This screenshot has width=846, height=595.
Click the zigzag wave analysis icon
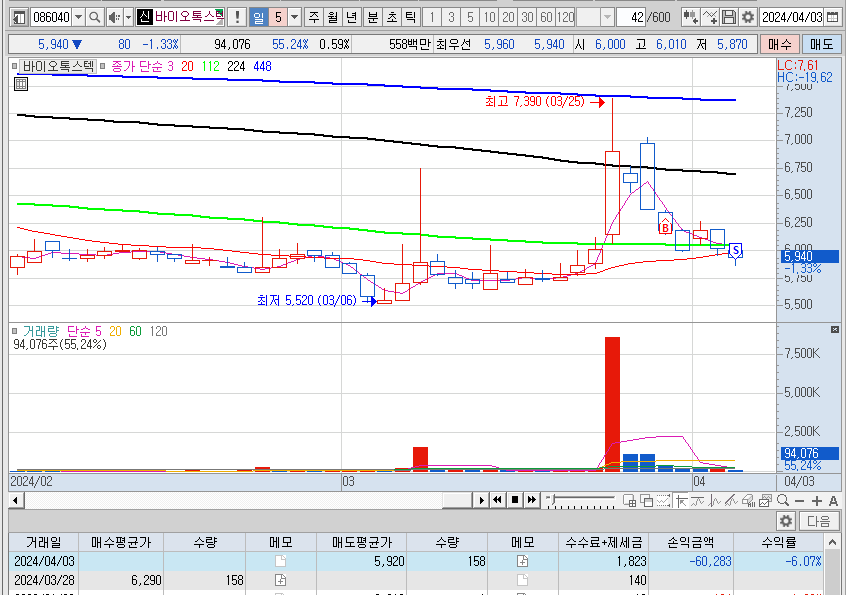point(714,501)
